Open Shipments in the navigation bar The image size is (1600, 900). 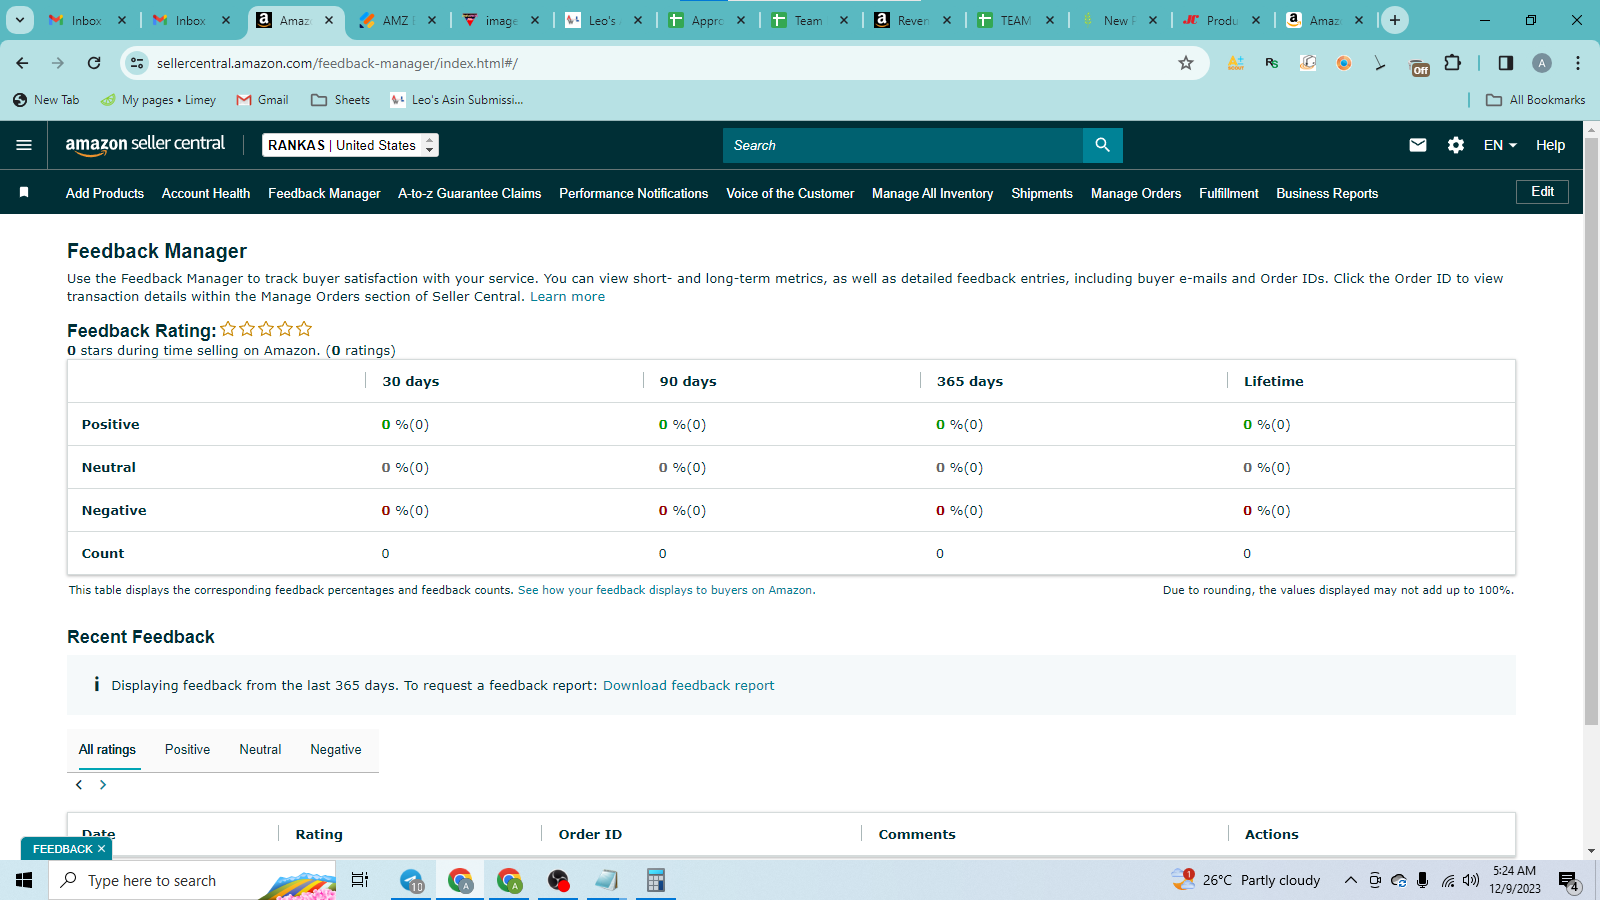(1042, 193)
